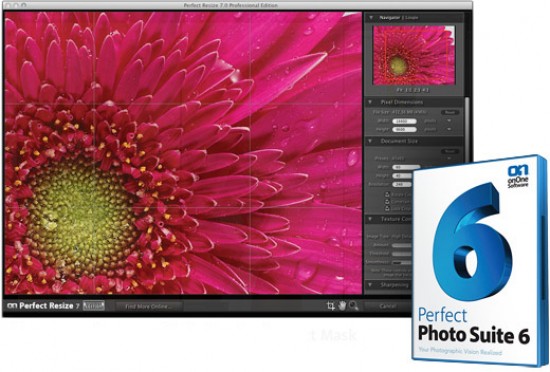
Task: Switch to the Navigator tab
Action: (389, 17)
